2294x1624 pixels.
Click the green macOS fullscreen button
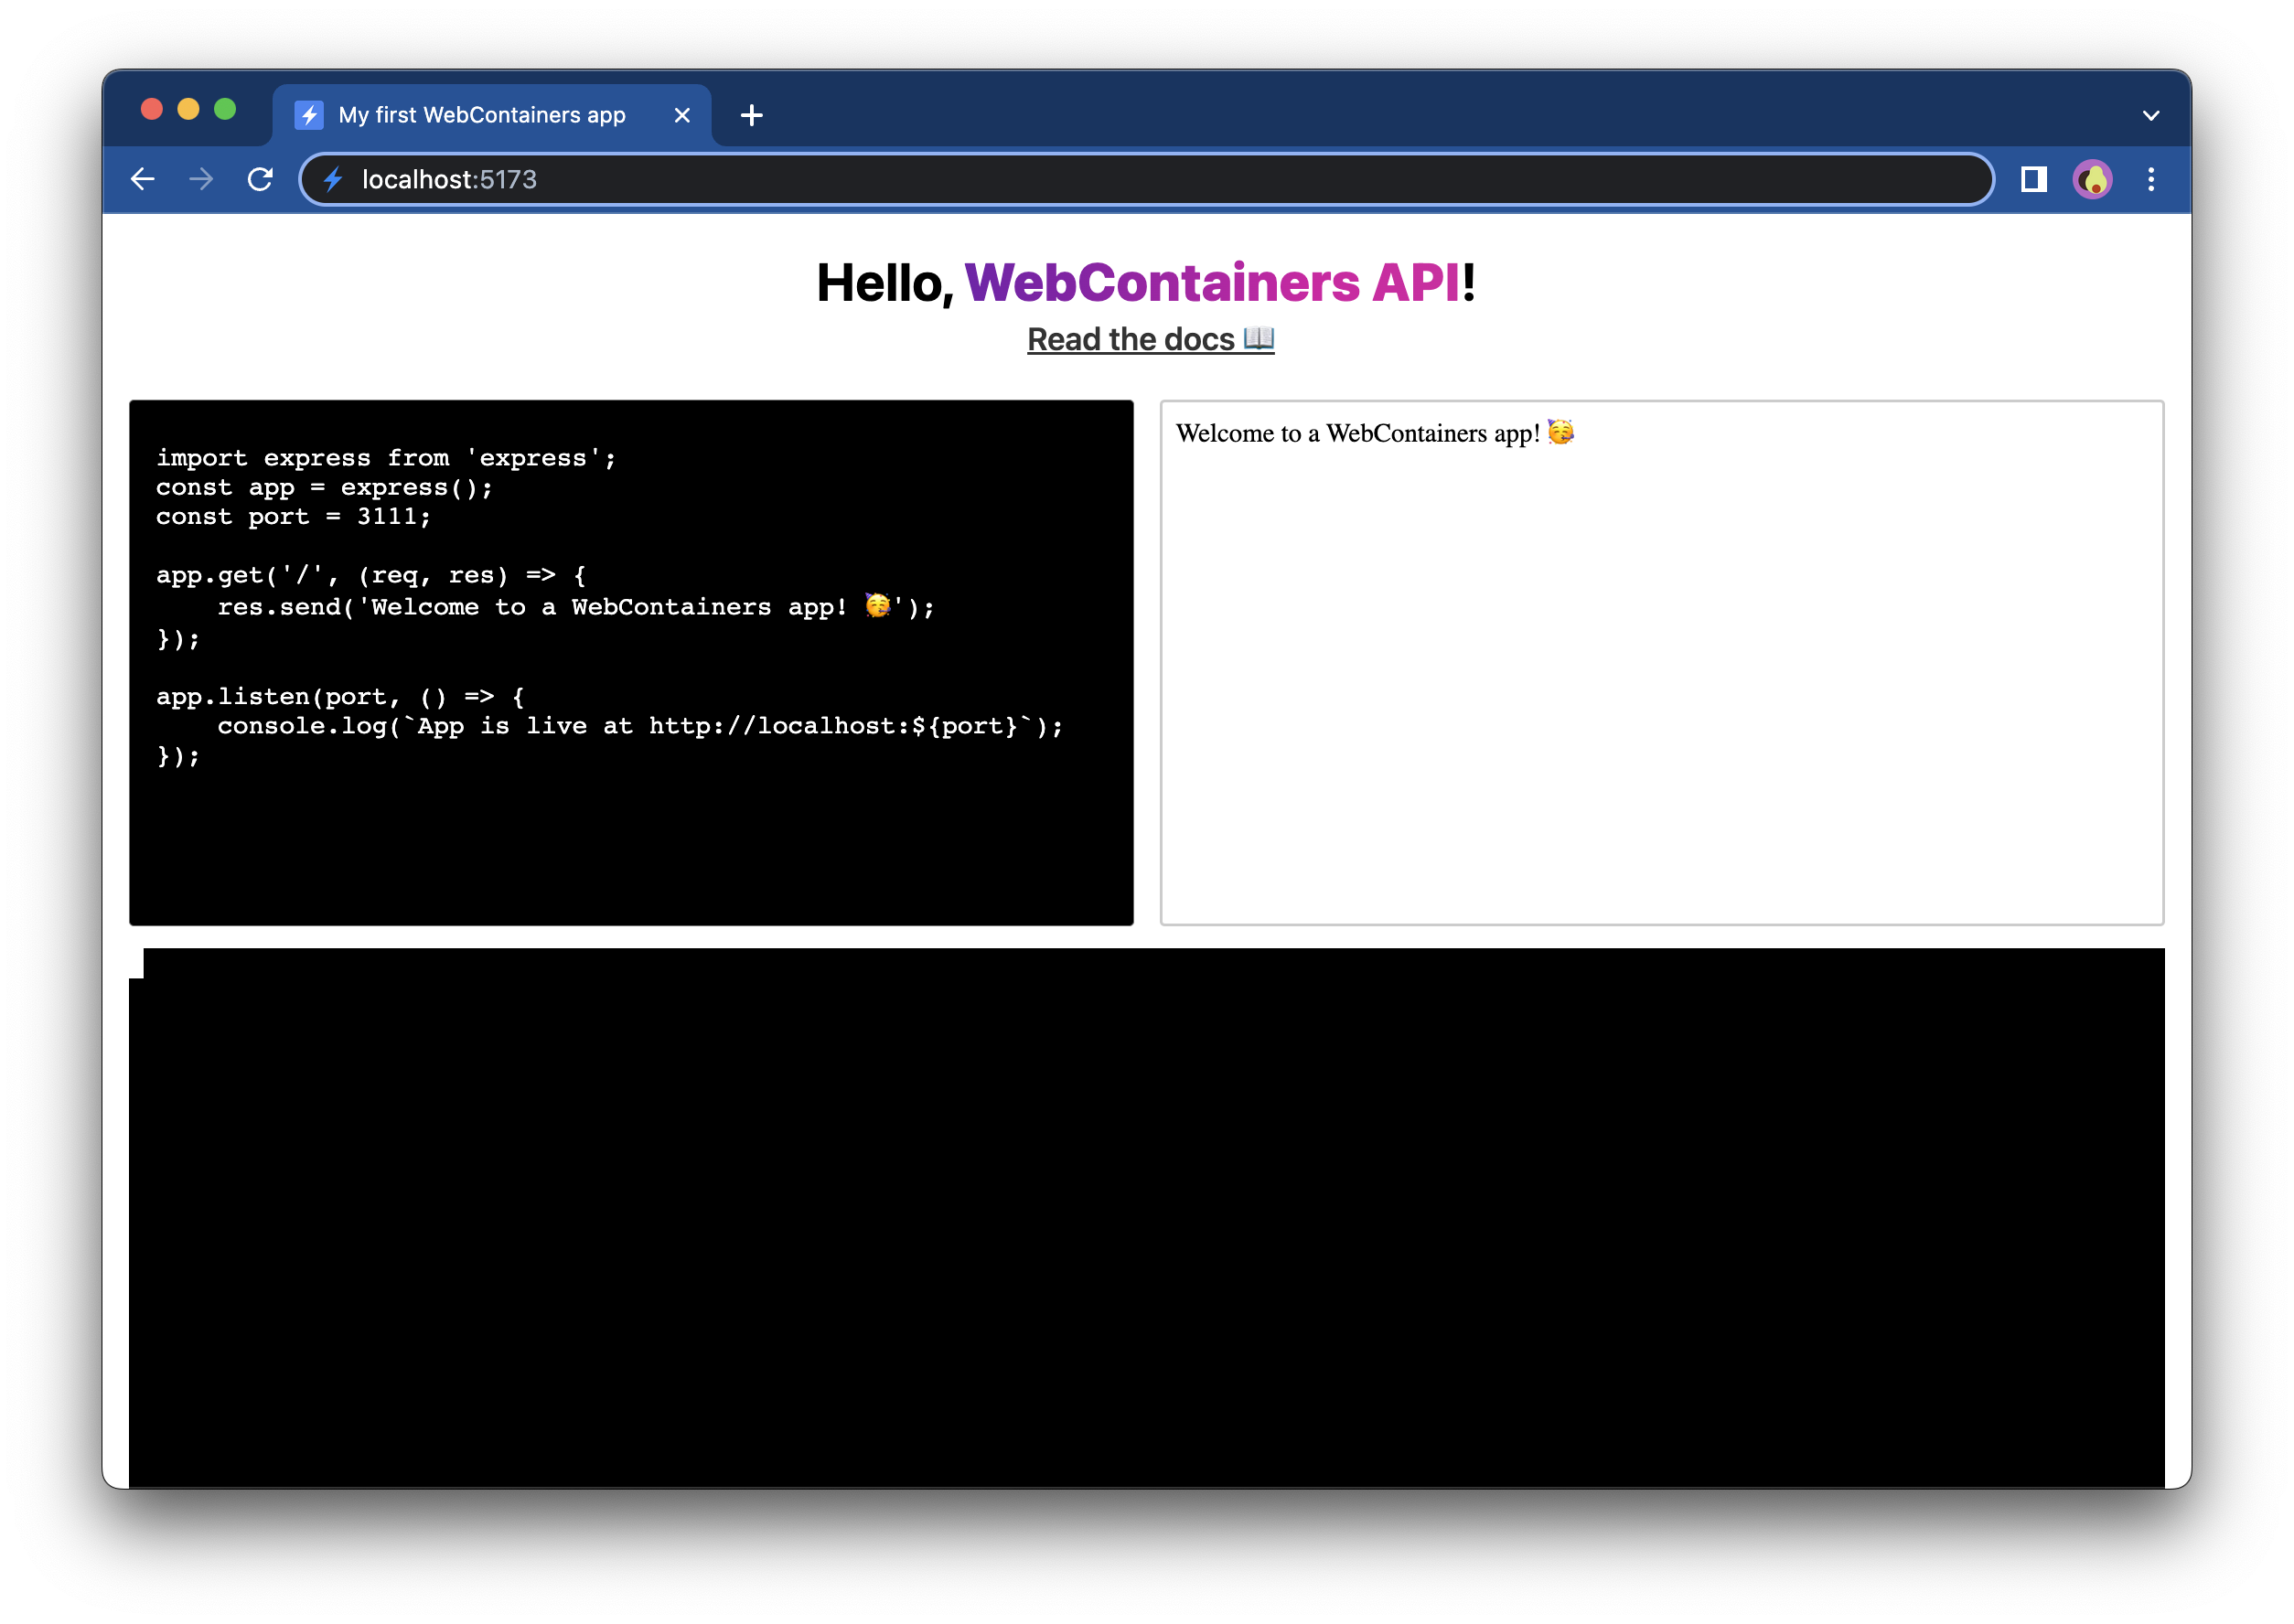click(x=225, y=109)
